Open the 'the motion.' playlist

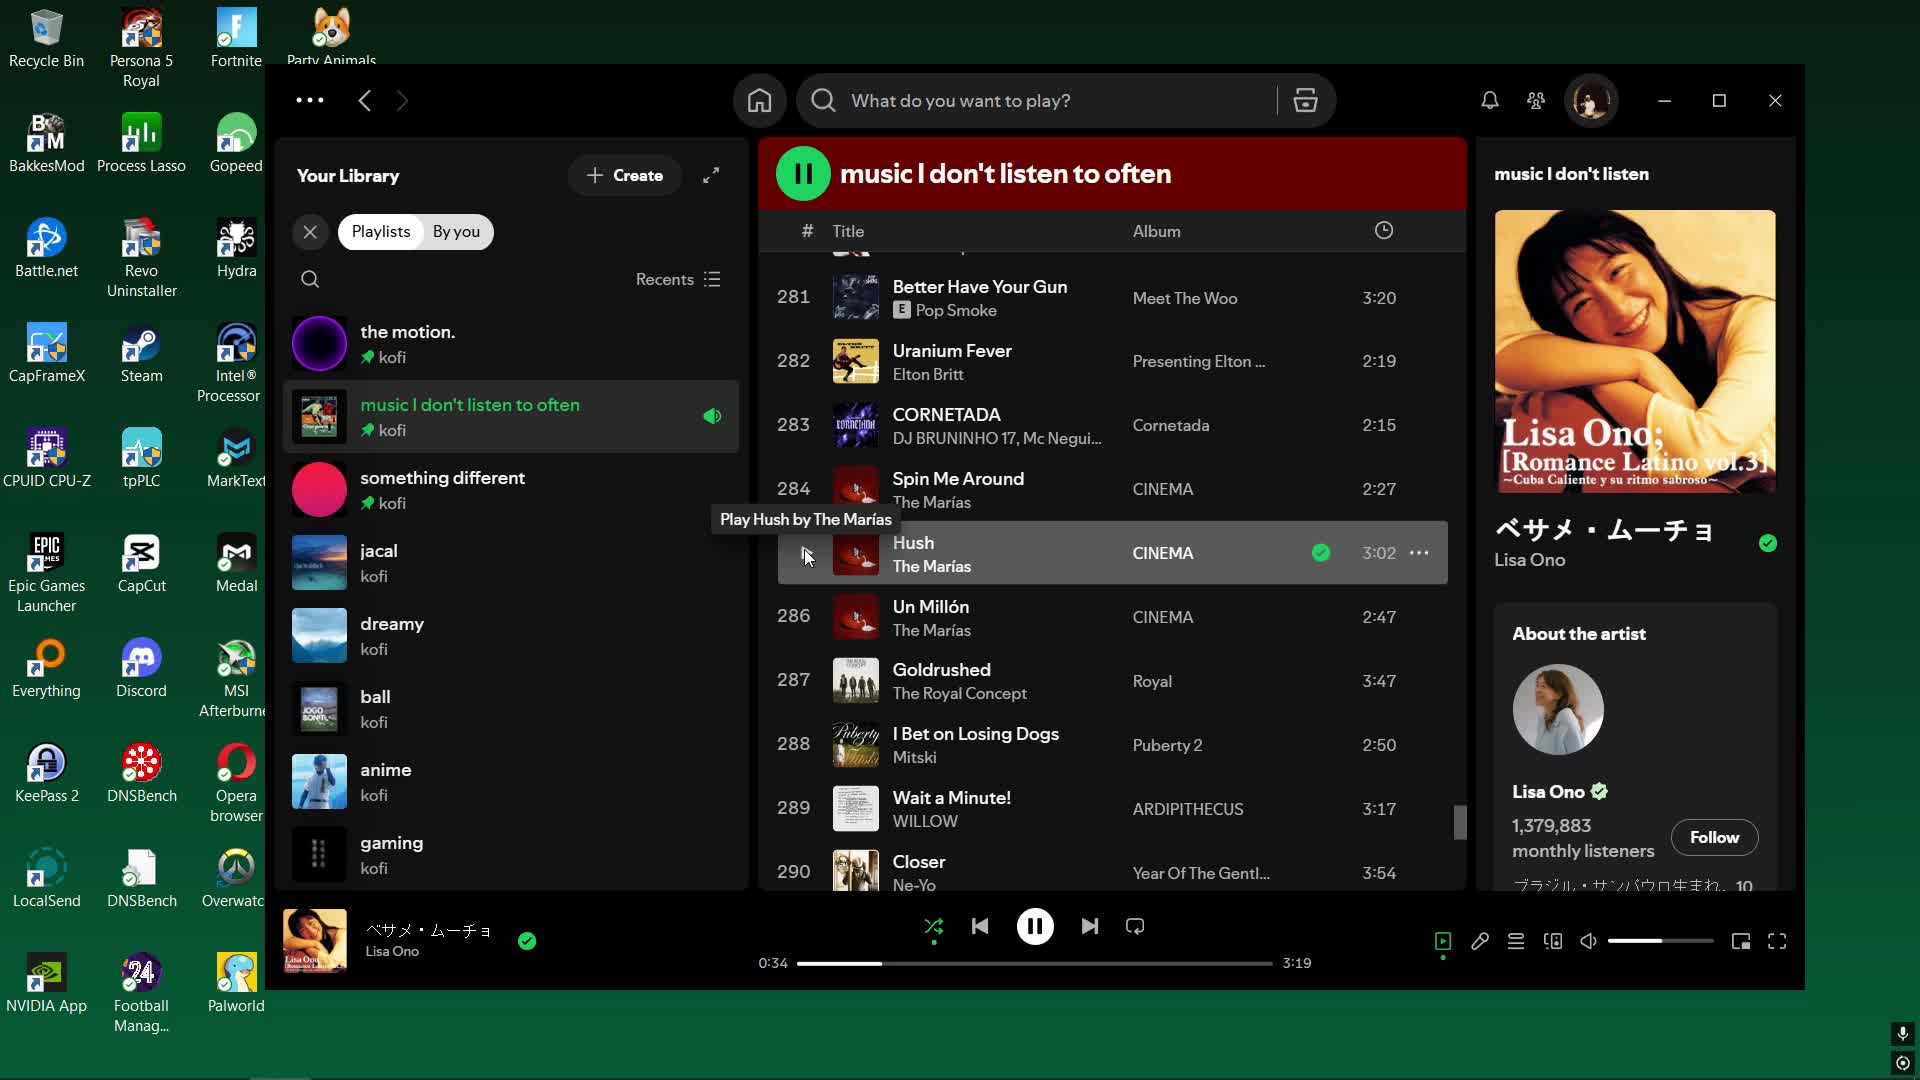(x=511, y=344)
